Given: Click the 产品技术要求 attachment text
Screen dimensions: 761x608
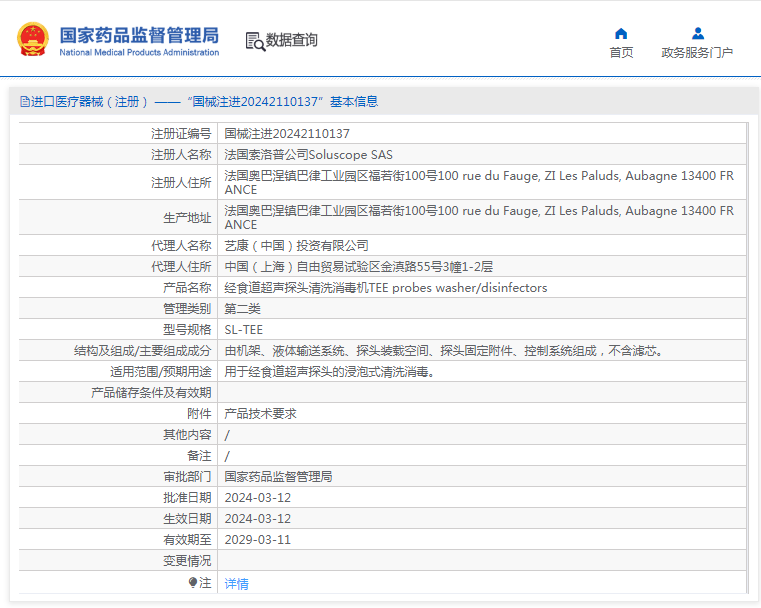Looking at the screenshot, I should pyautogui.click(x=260, y=414).
